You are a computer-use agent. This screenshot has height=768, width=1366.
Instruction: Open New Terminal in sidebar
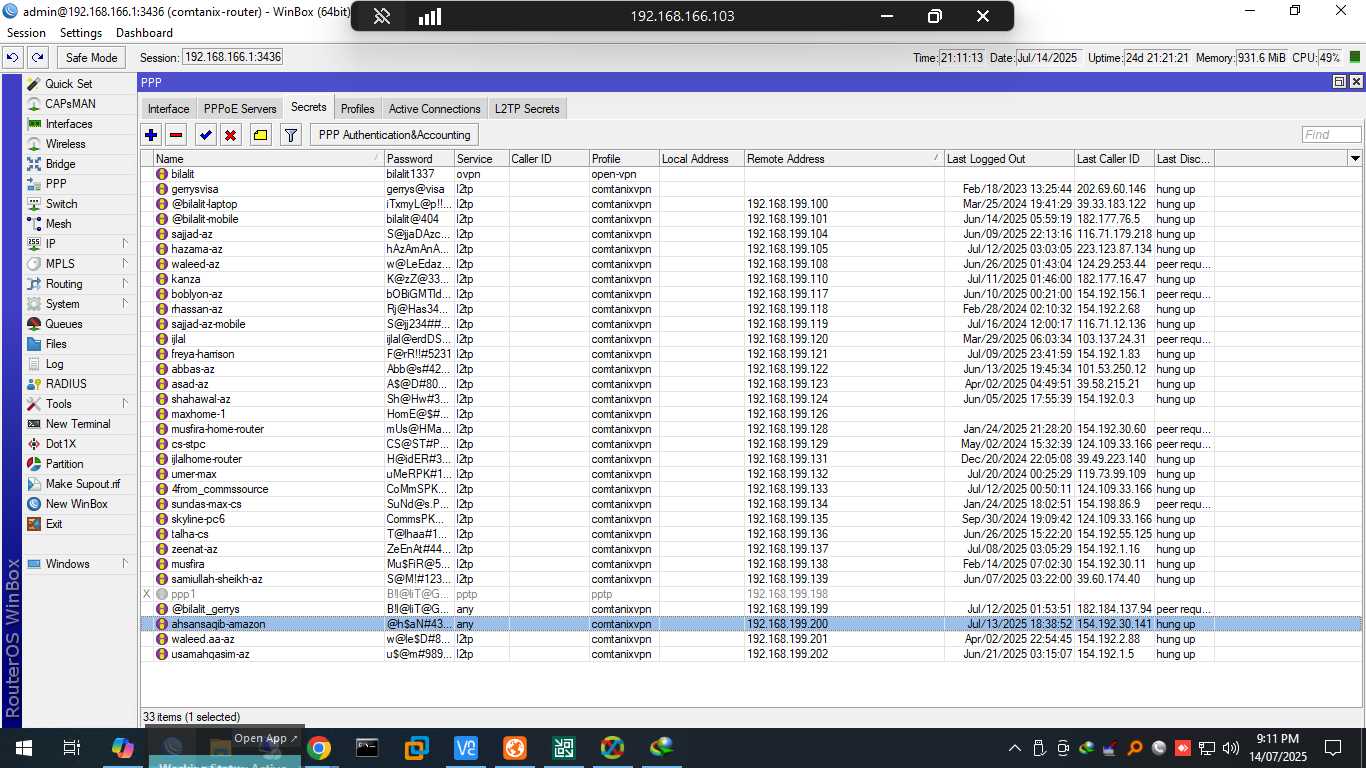click(77, 424)
